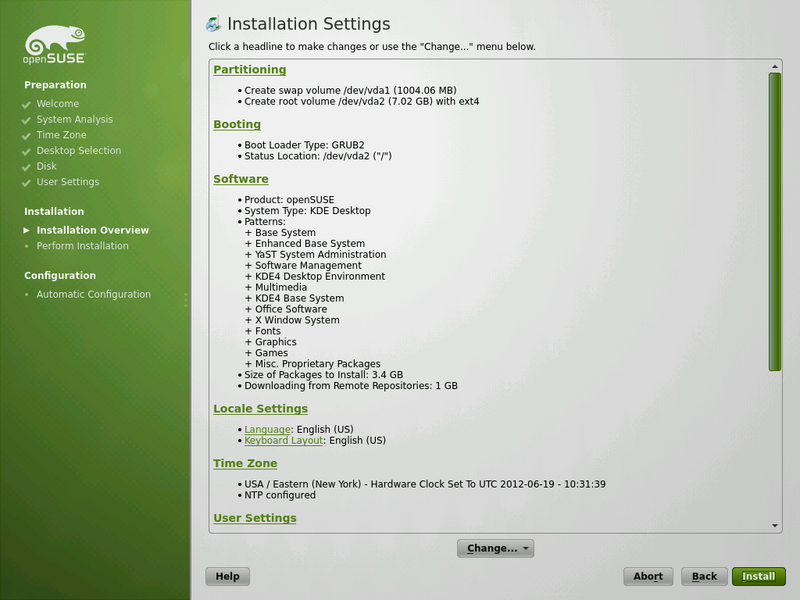This screenshot has width=800, height=600.
Task: Click 'Create swap volume /dev/vda1' line
Action: [350, 90]
